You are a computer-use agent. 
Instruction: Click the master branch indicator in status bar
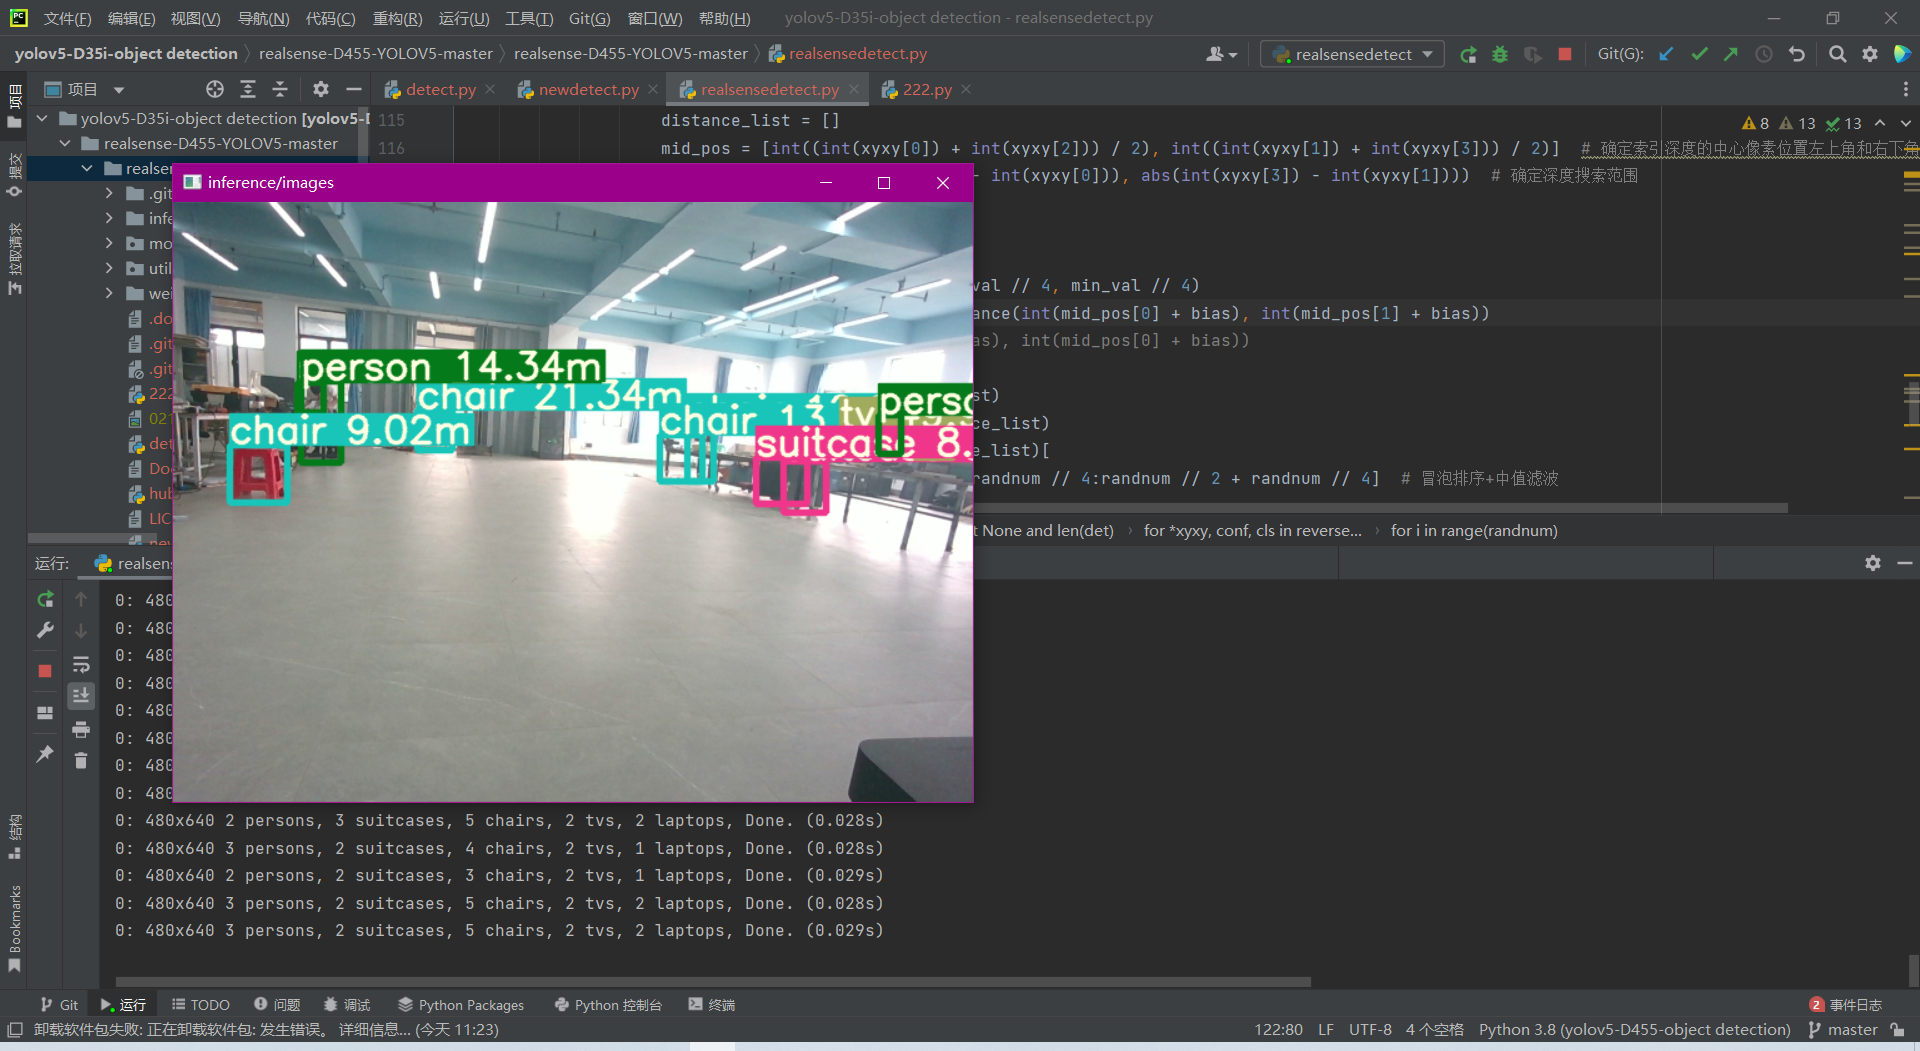click(1852, 1029)
